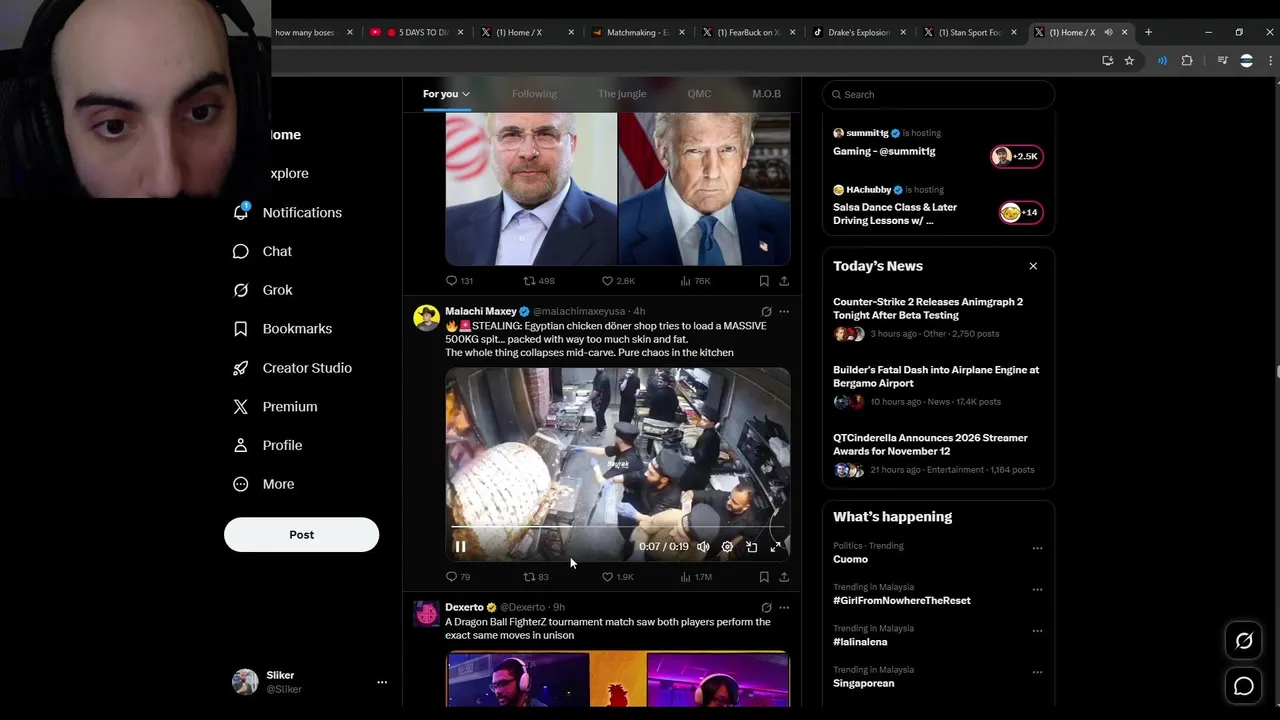The height and width of the screenshot is (720, 1280).
Task: Open the Dragon Ball FighterZ video thumbnail
Action: pos(617,679)
